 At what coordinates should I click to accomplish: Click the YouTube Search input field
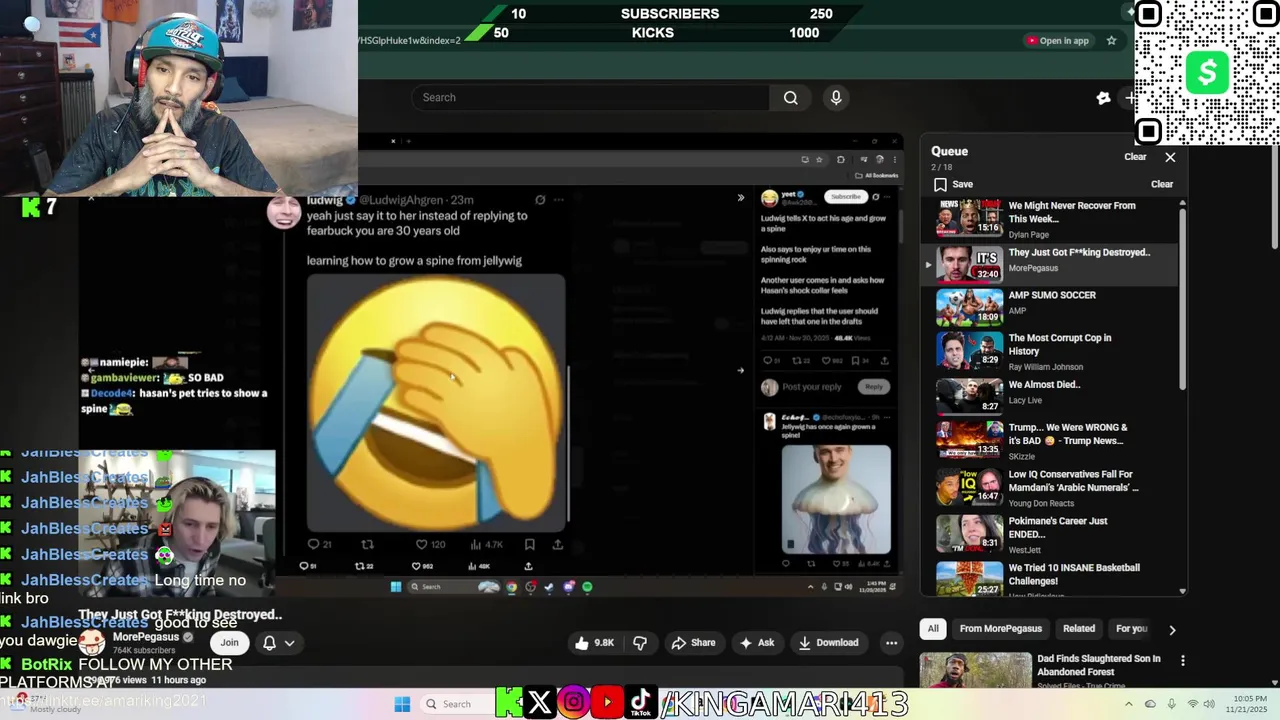[x=590, y=97]
